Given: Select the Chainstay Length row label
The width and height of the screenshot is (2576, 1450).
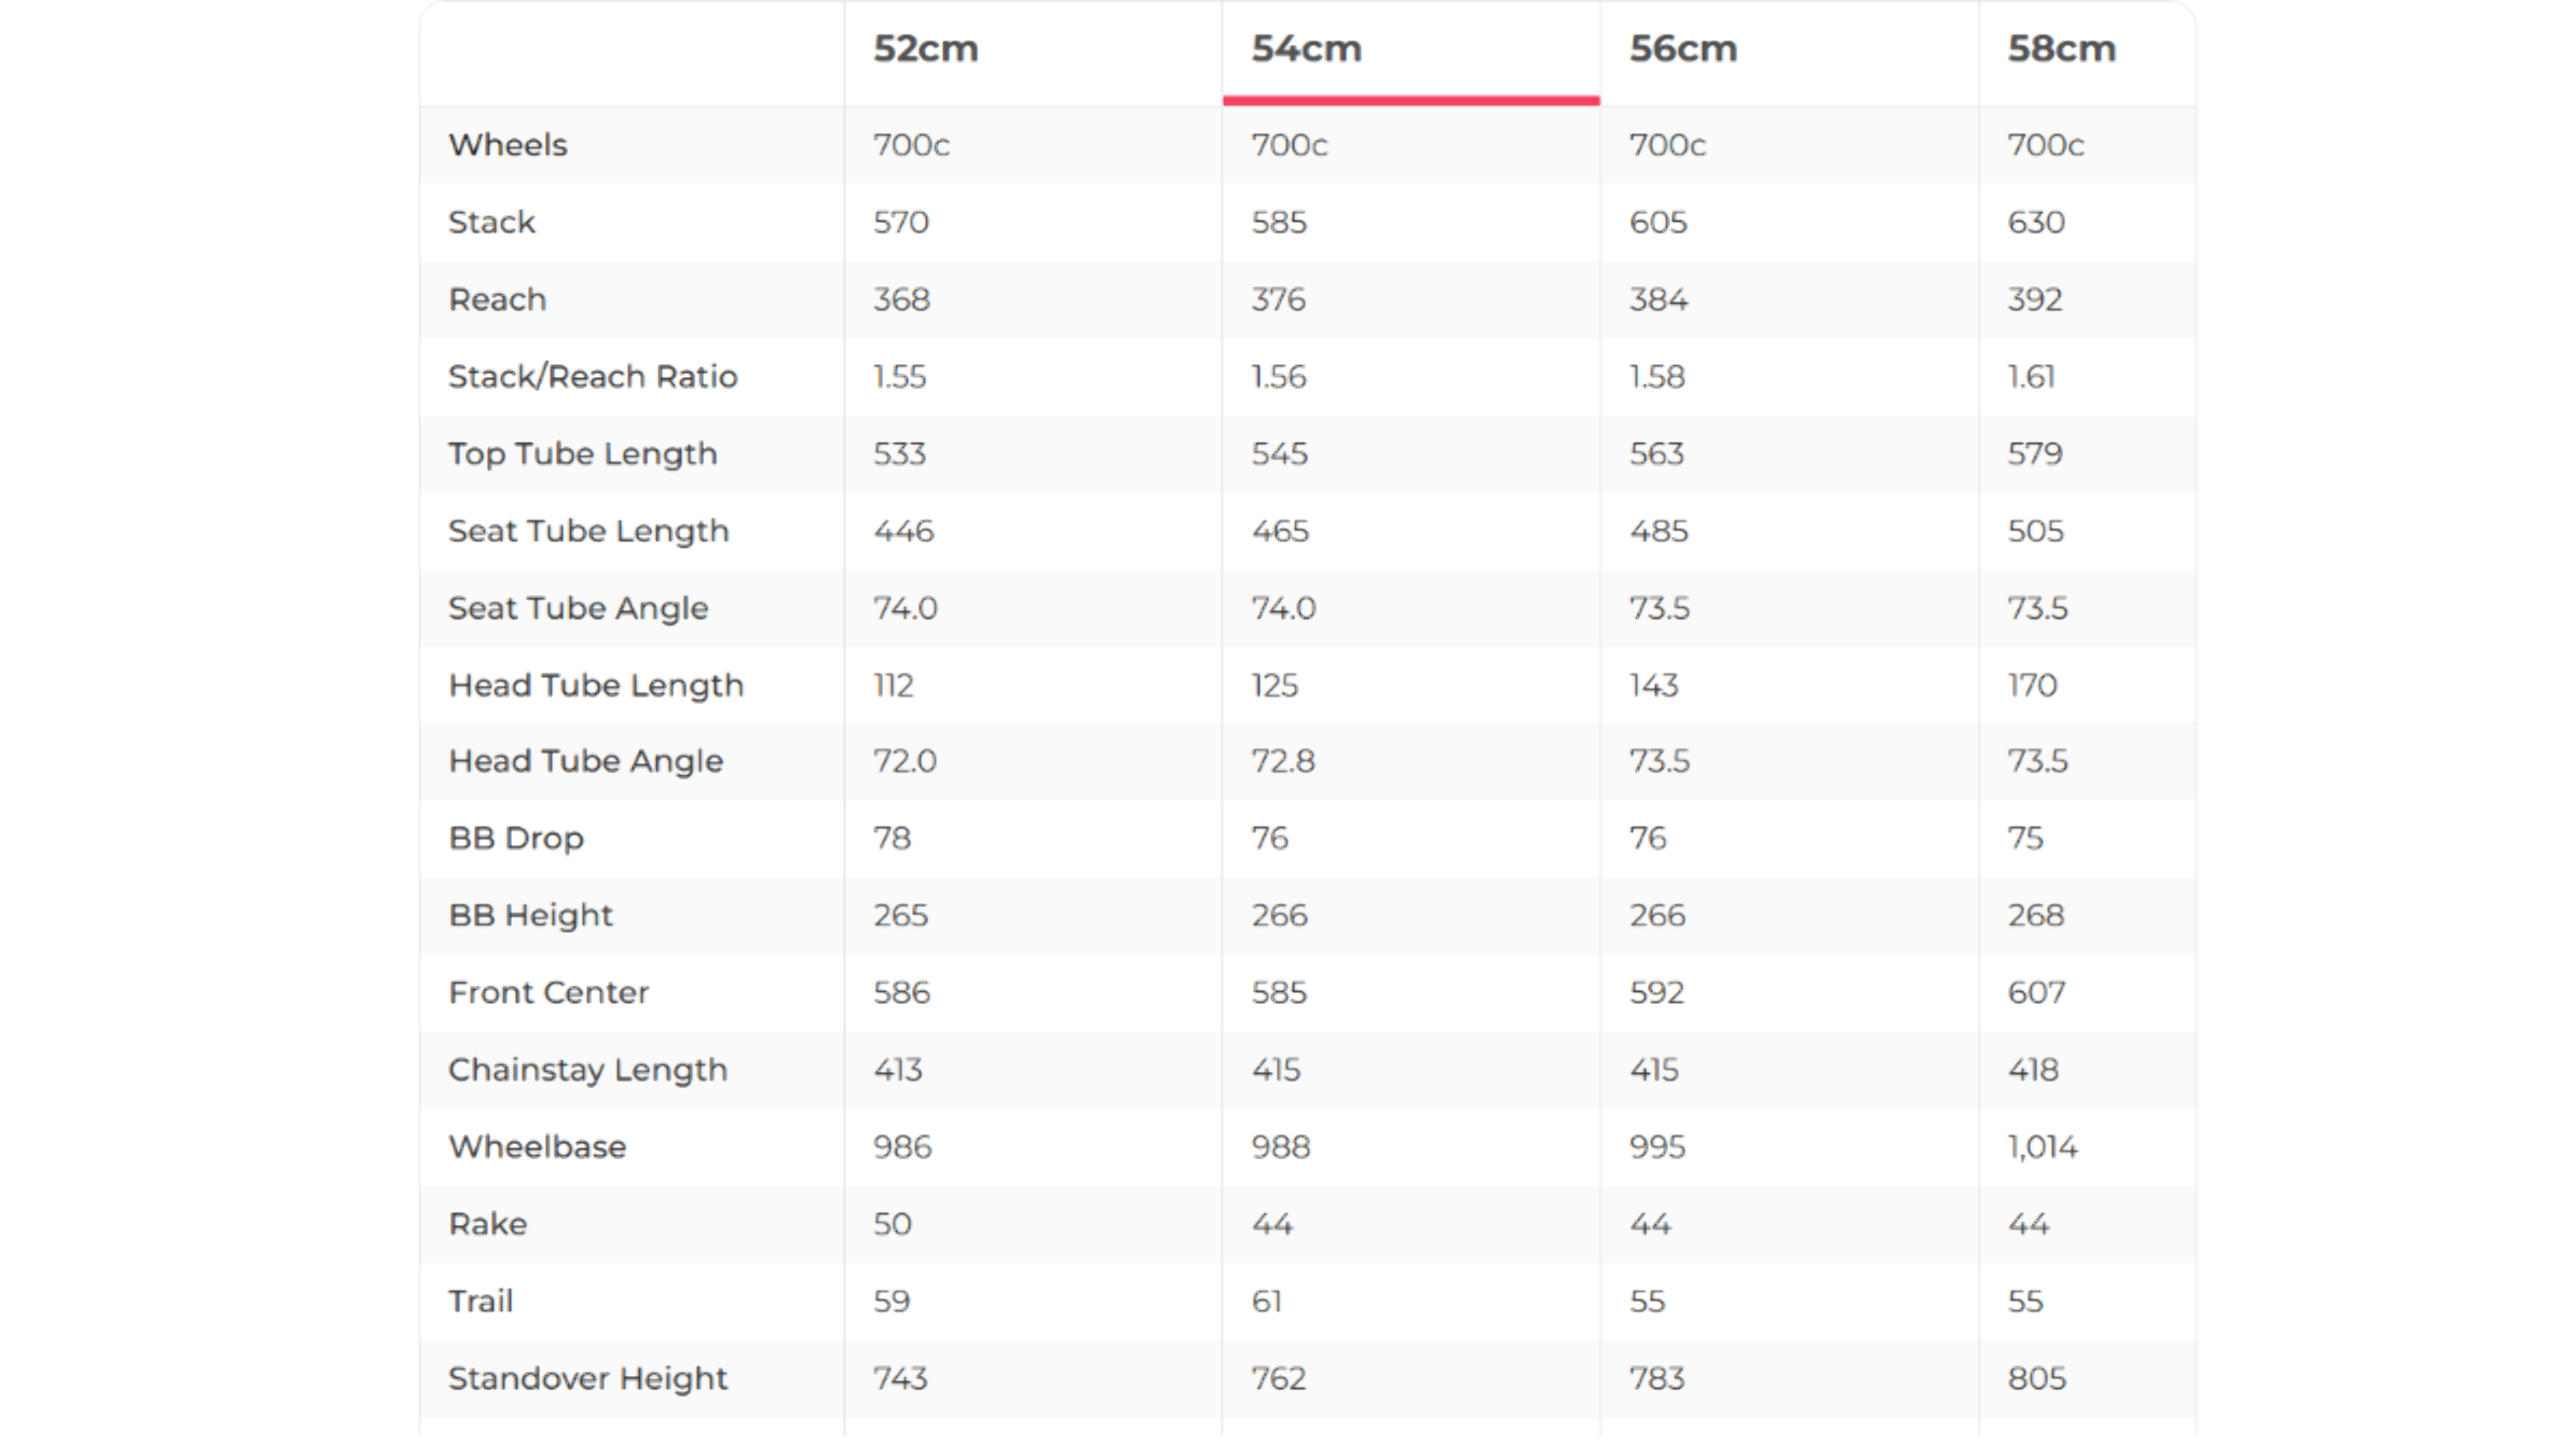Looking at the screenshot, I should pos(587,1070).
